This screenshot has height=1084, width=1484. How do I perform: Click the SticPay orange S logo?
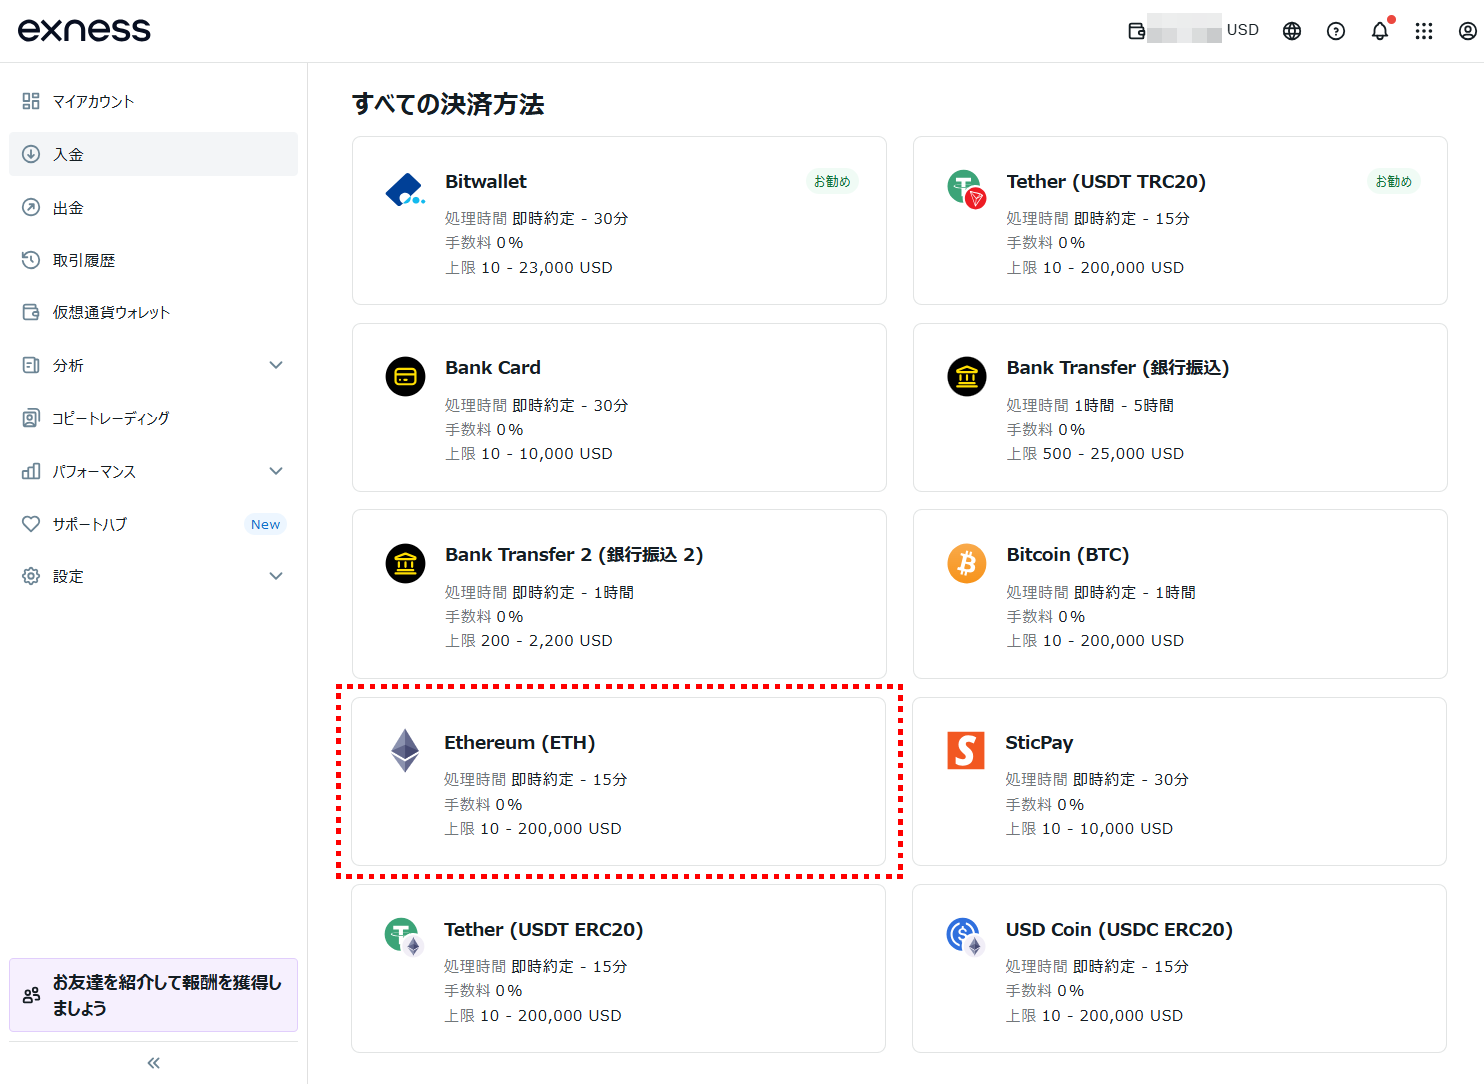pyautogui.click(x=966, y=750)
